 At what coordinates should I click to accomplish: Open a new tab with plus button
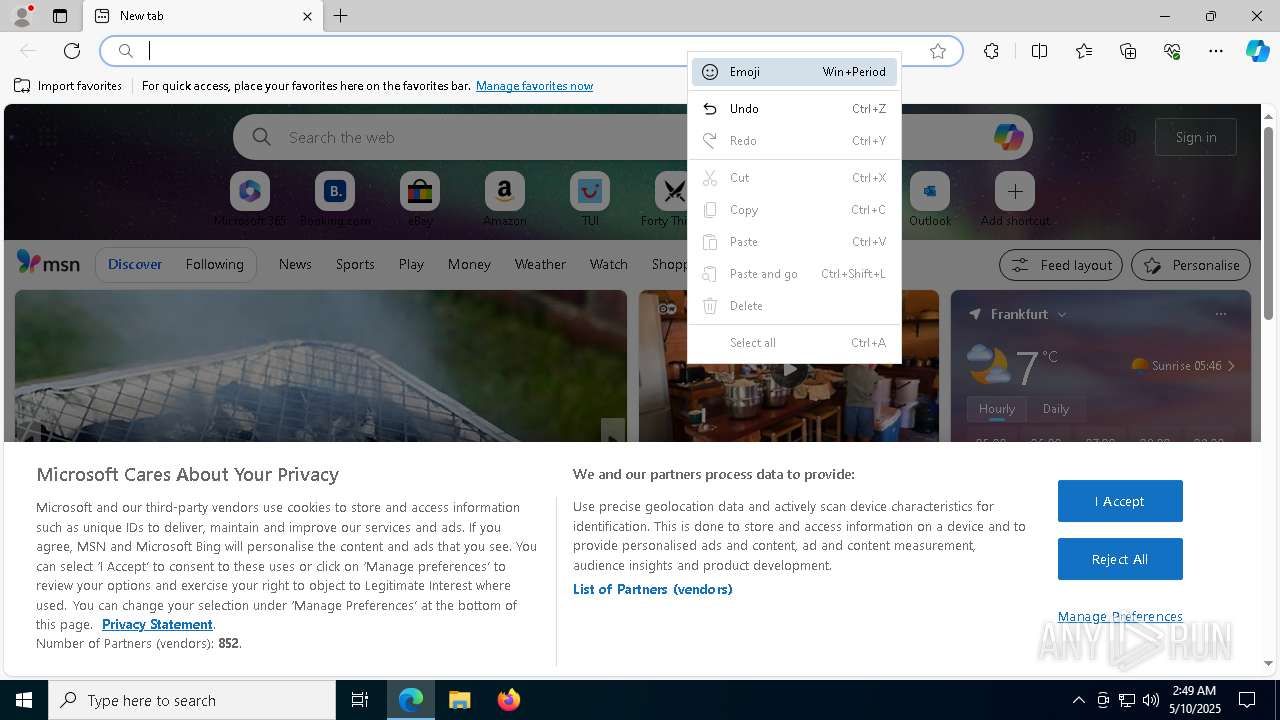tap(341, 16)
